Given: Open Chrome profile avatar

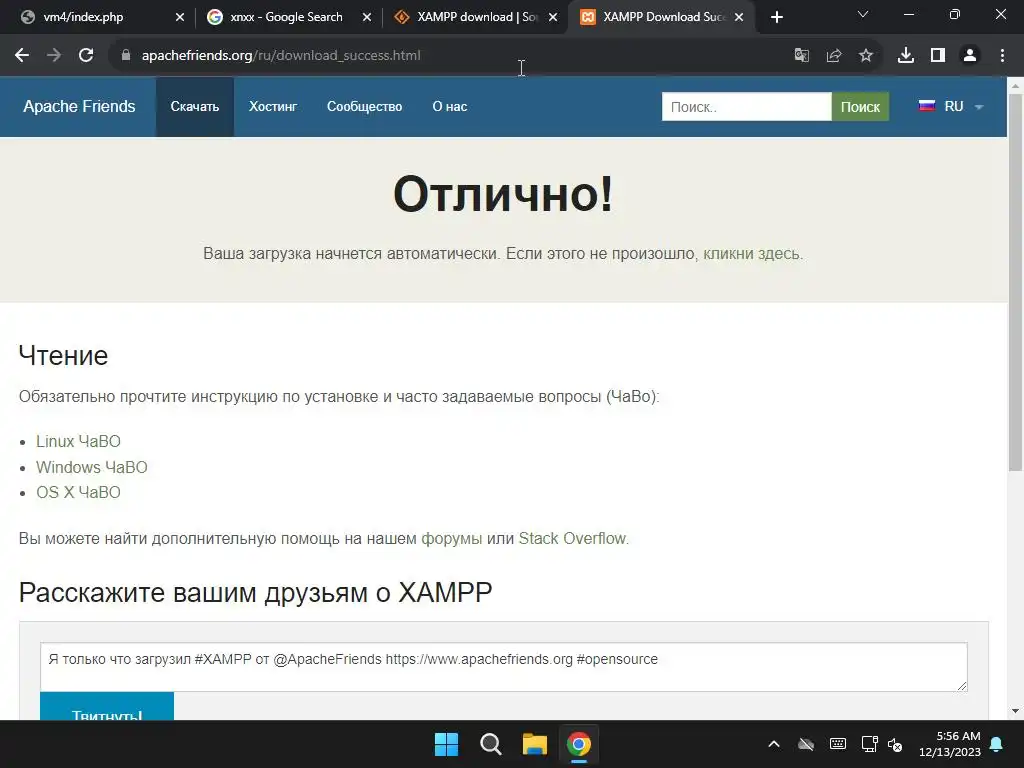Looking at the screenshot, I should [x=970, y=56].
